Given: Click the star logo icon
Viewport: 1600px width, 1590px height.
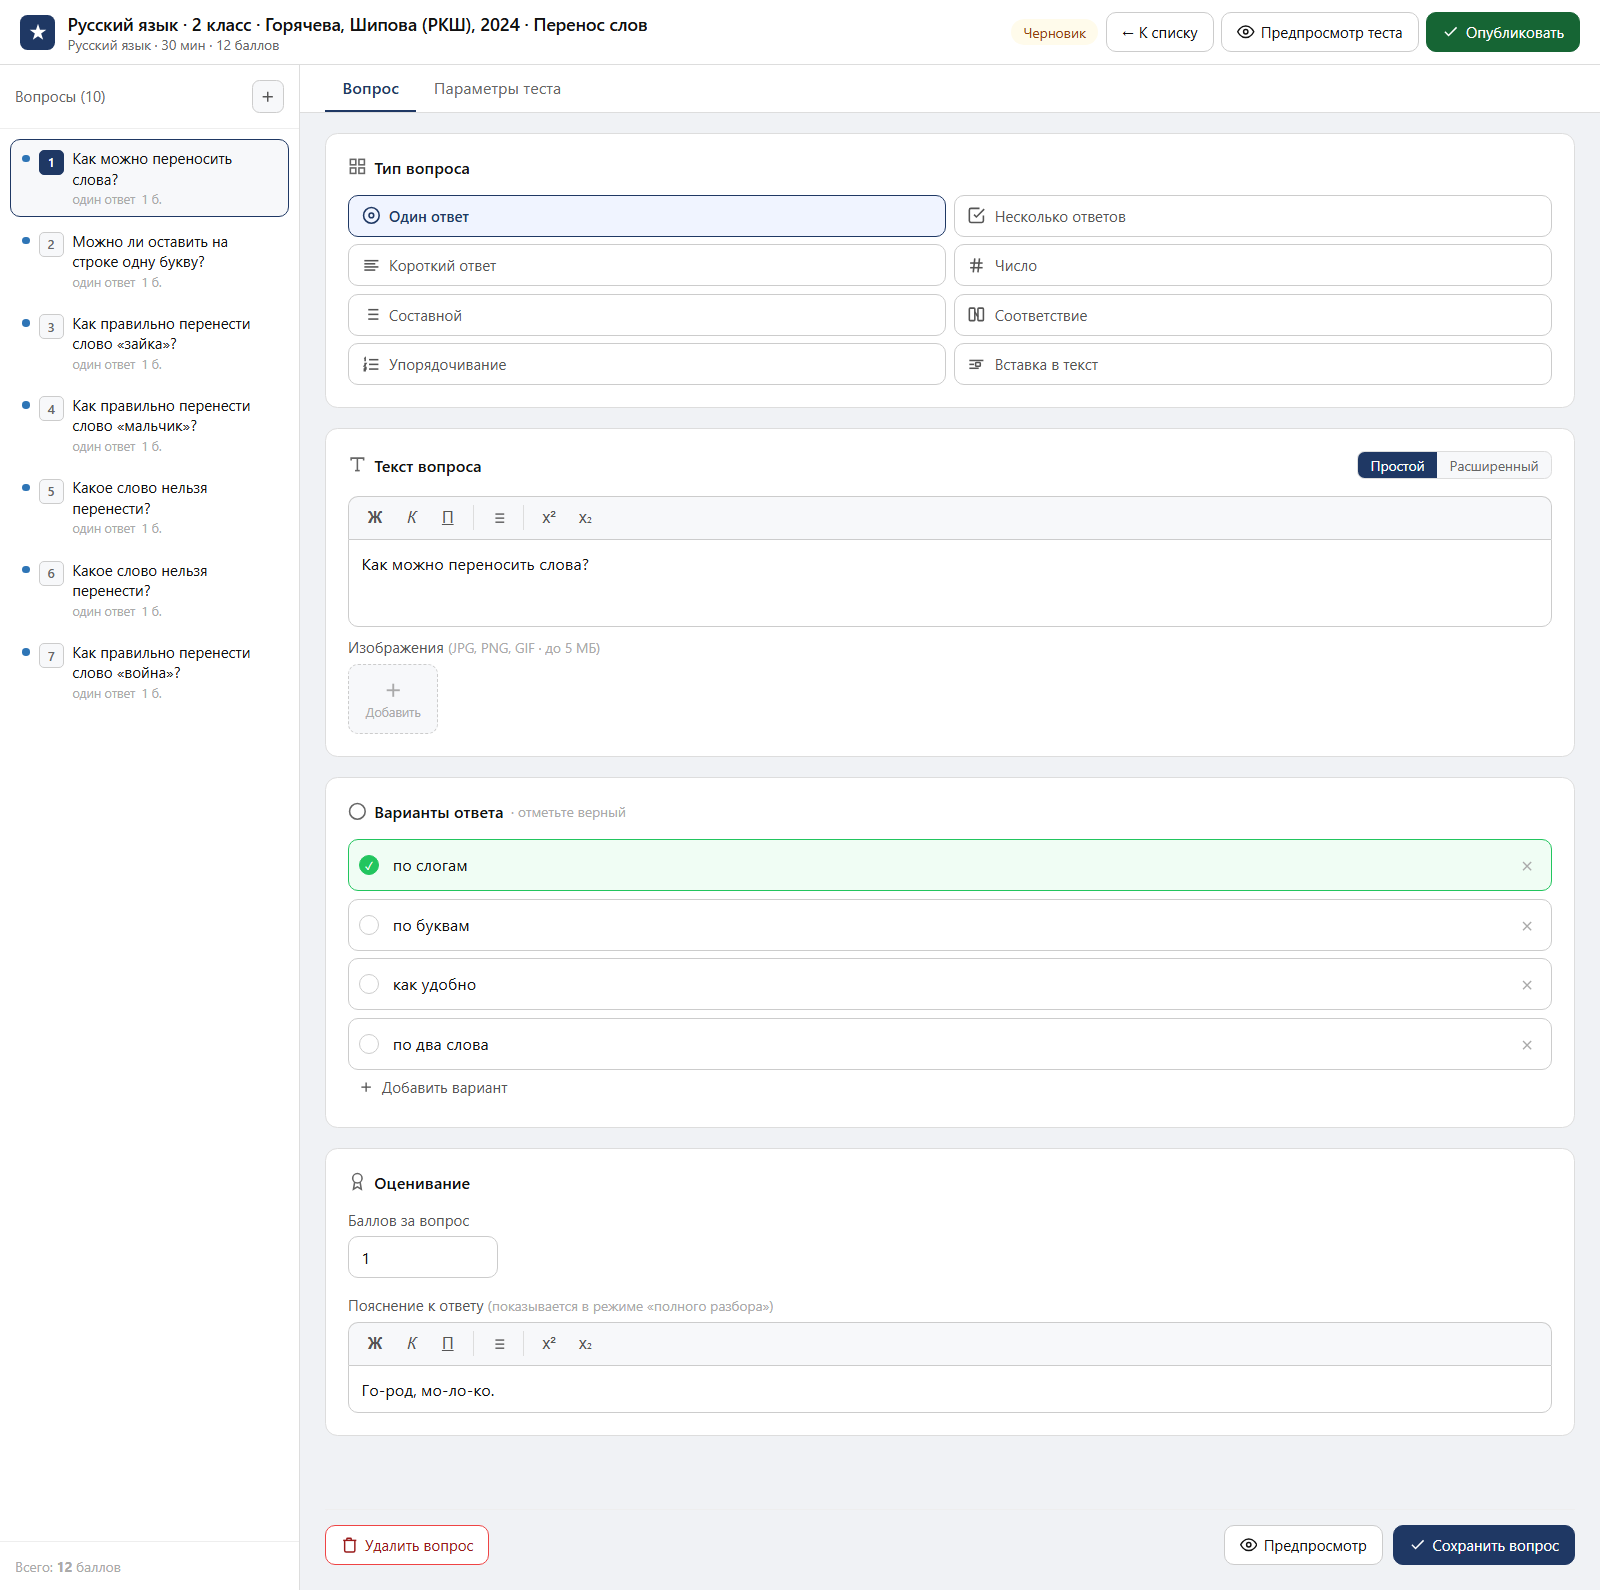Looking at the screenshot, I should click(38, 33).
